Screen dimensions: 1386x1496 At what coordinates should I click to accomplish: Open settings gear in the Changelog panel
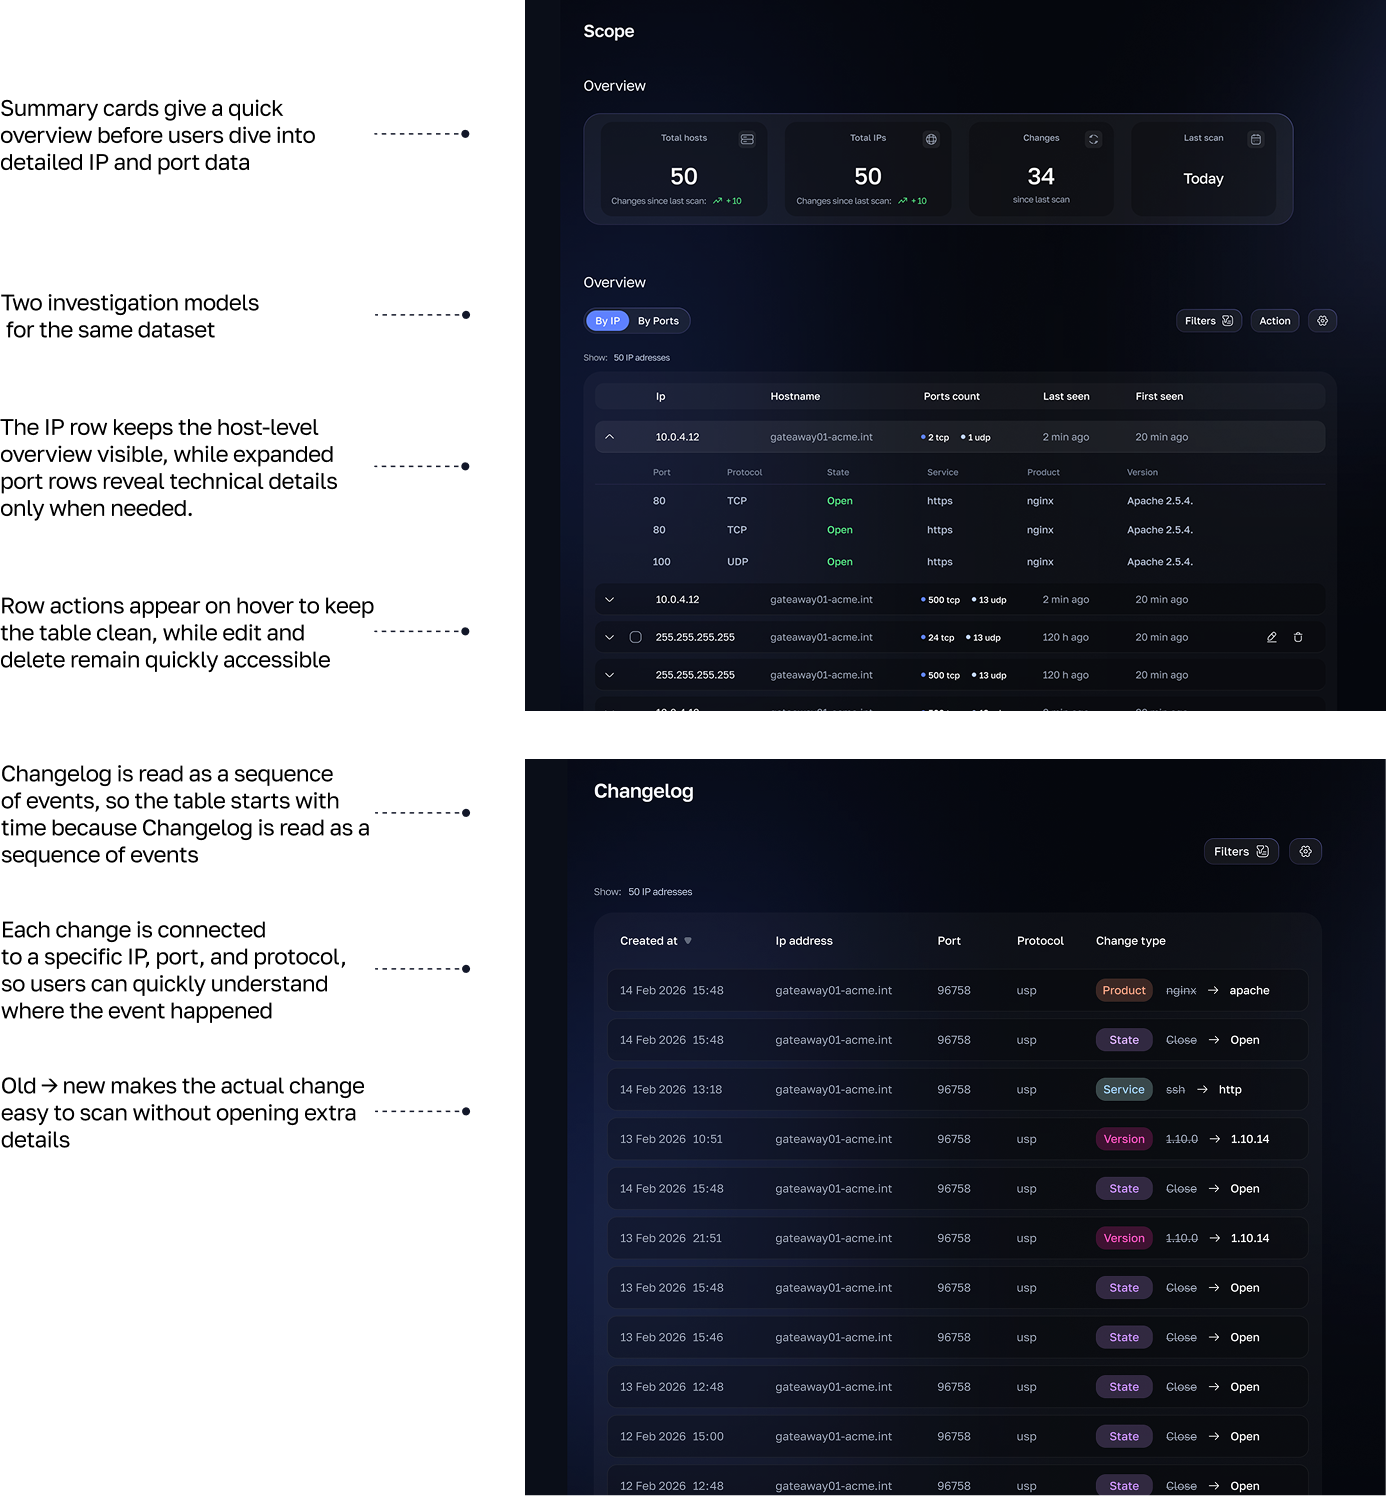[x=1306, y=851]
